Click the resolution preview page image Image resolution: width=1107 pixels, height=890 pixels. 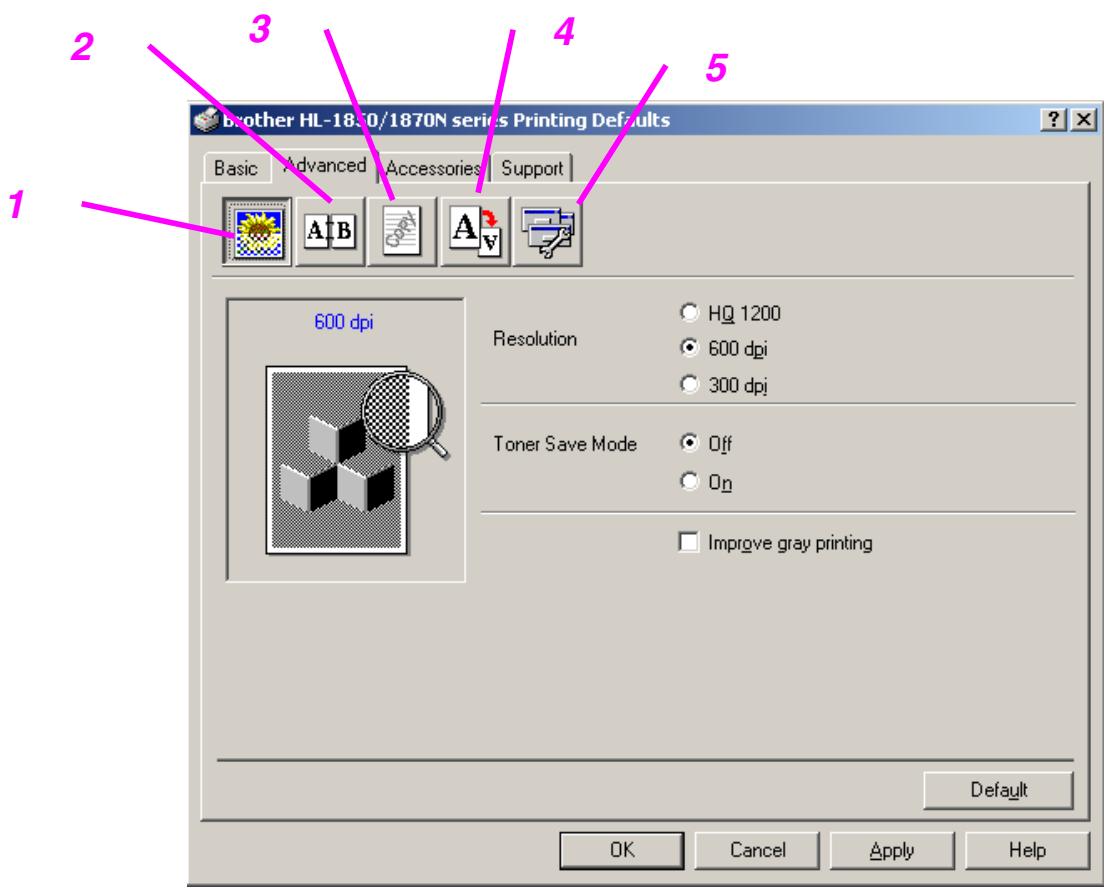tap(337, 459)
